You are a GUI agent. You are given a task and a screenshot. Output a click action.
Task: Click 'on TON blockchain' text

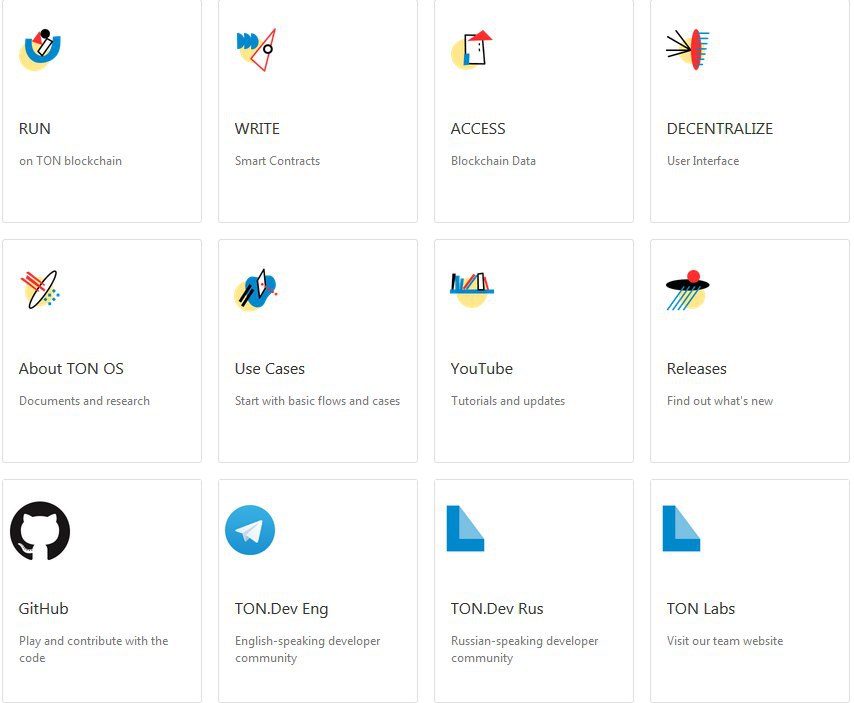(x=70, y=161)
